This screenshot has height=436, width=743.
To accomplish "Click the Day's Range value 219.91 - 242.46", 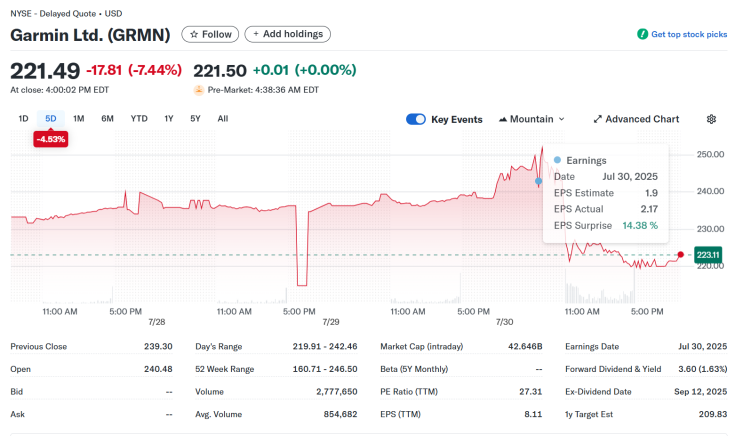I will 325,346.
